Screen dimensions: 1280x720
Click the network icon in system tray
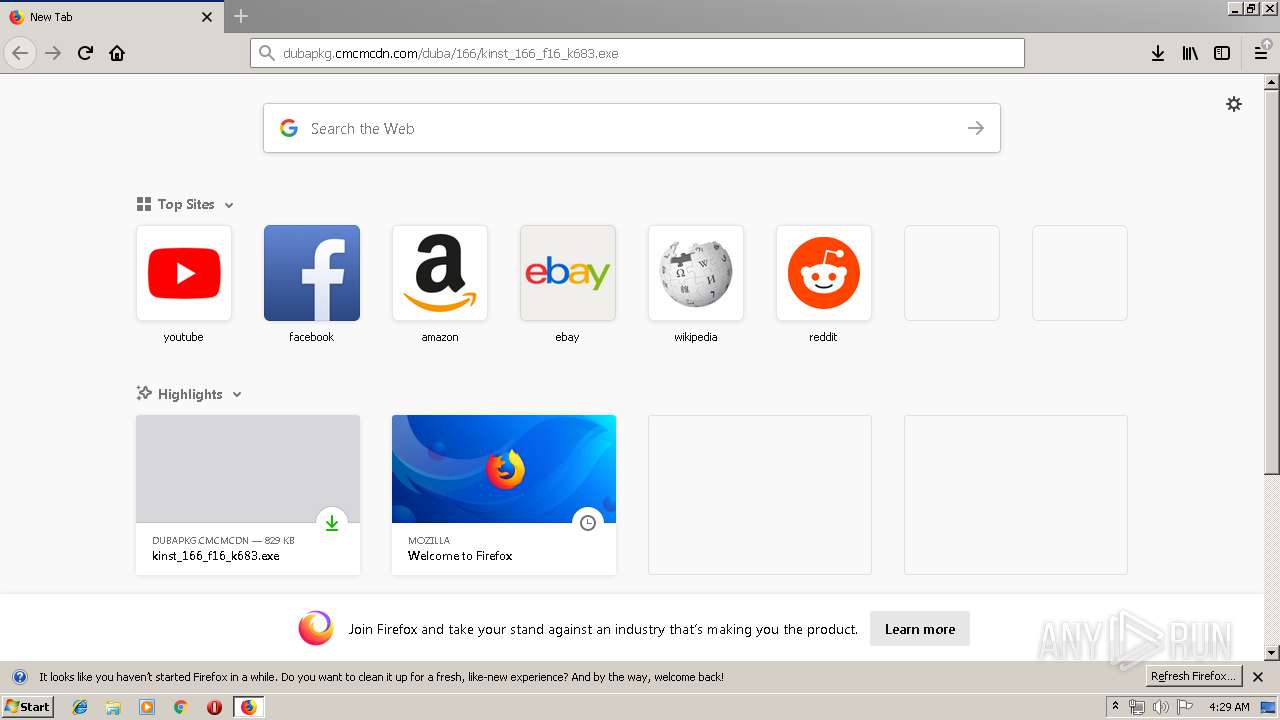(1136, 707)
